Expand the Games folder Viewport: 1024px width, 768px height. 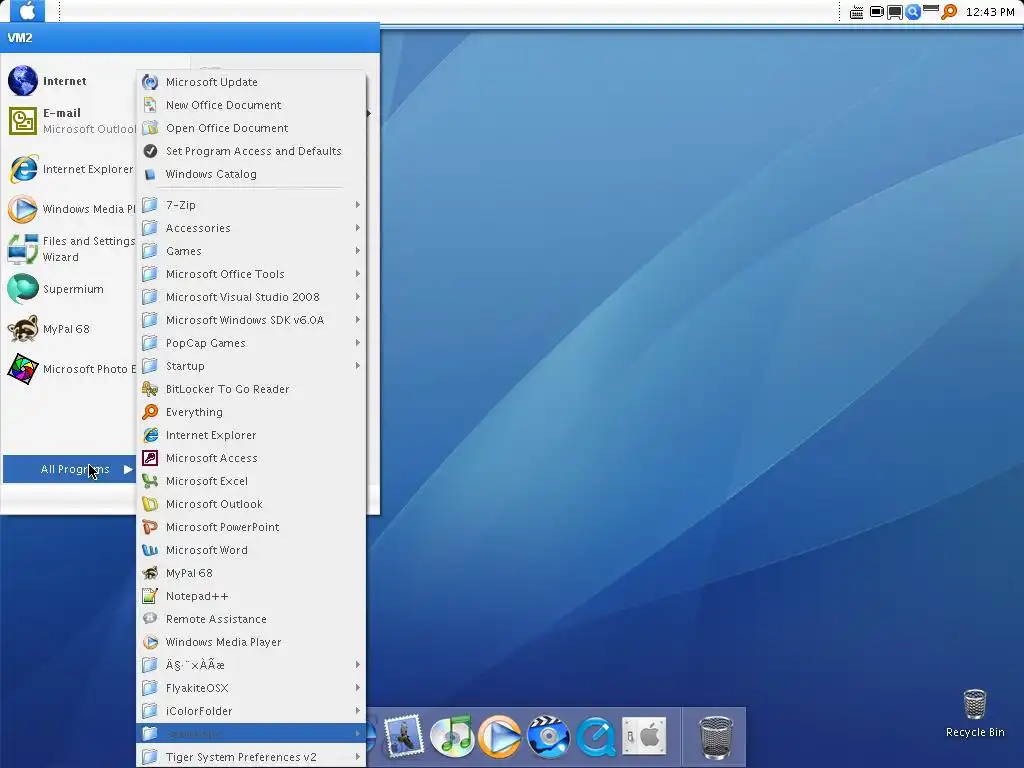(251, 251)
